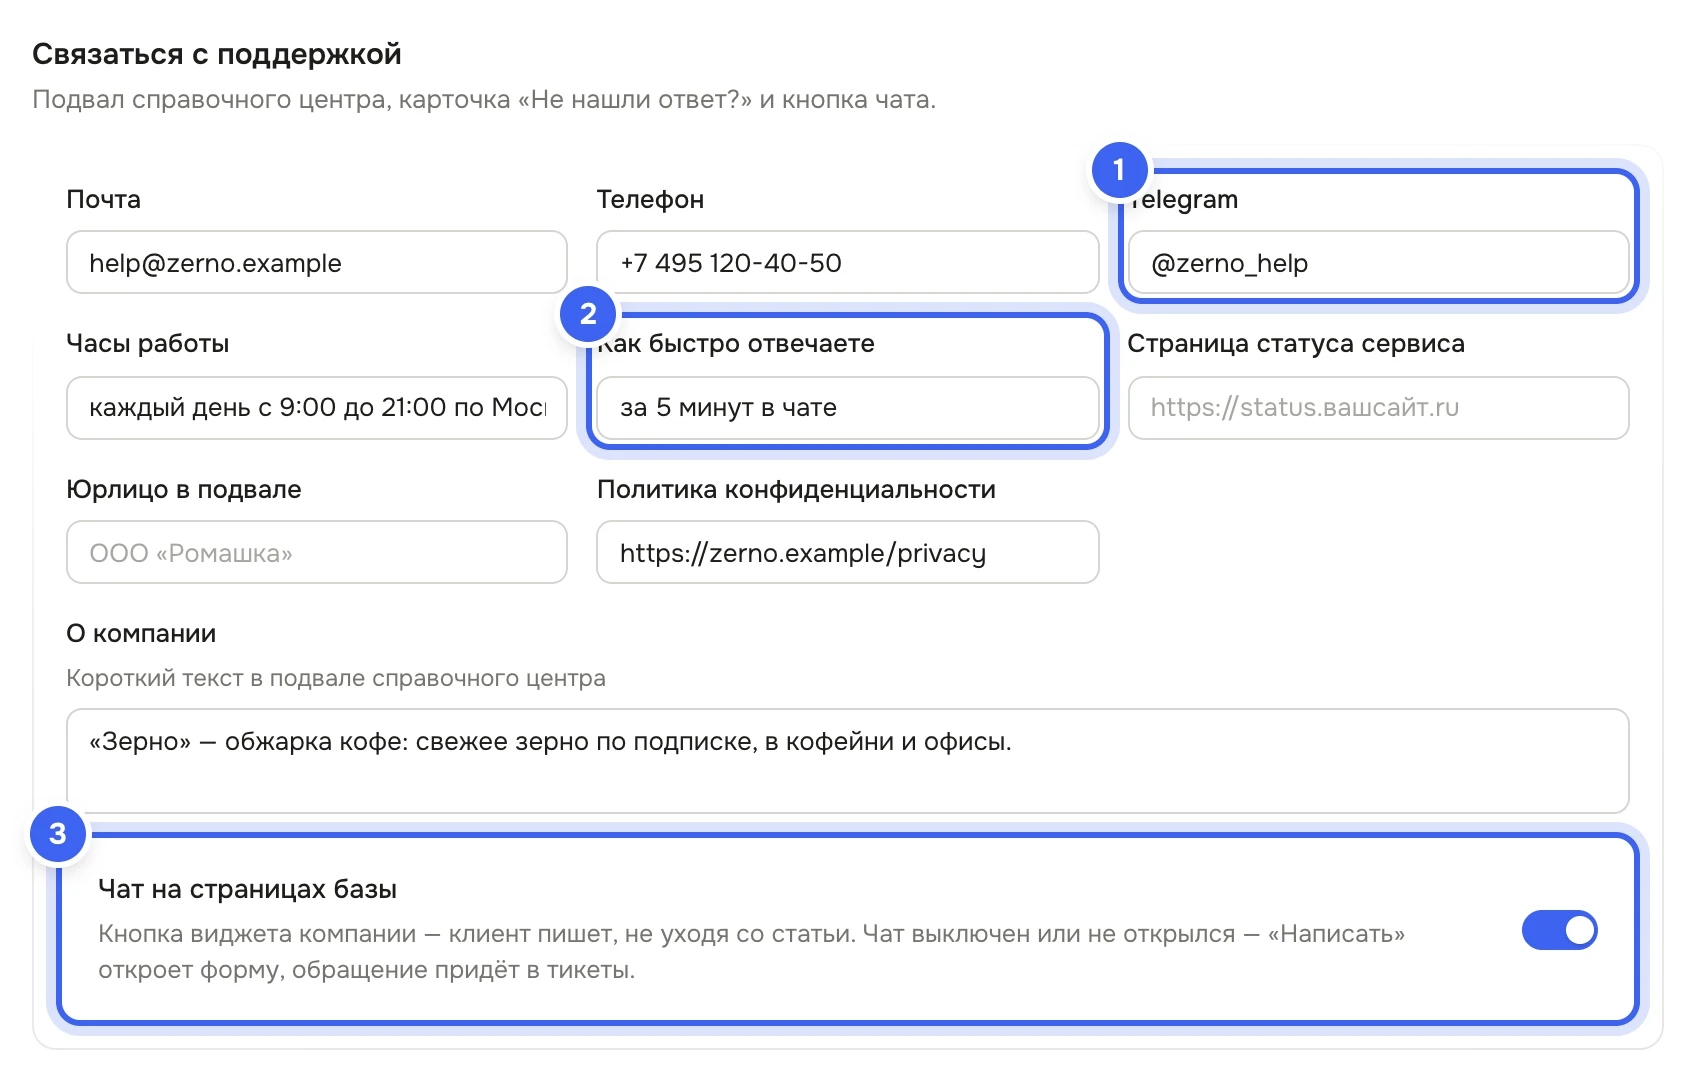Screen dimensions: 1696x1082
Task: Click the «О компании» text area
Action: [x=848, y=761]
